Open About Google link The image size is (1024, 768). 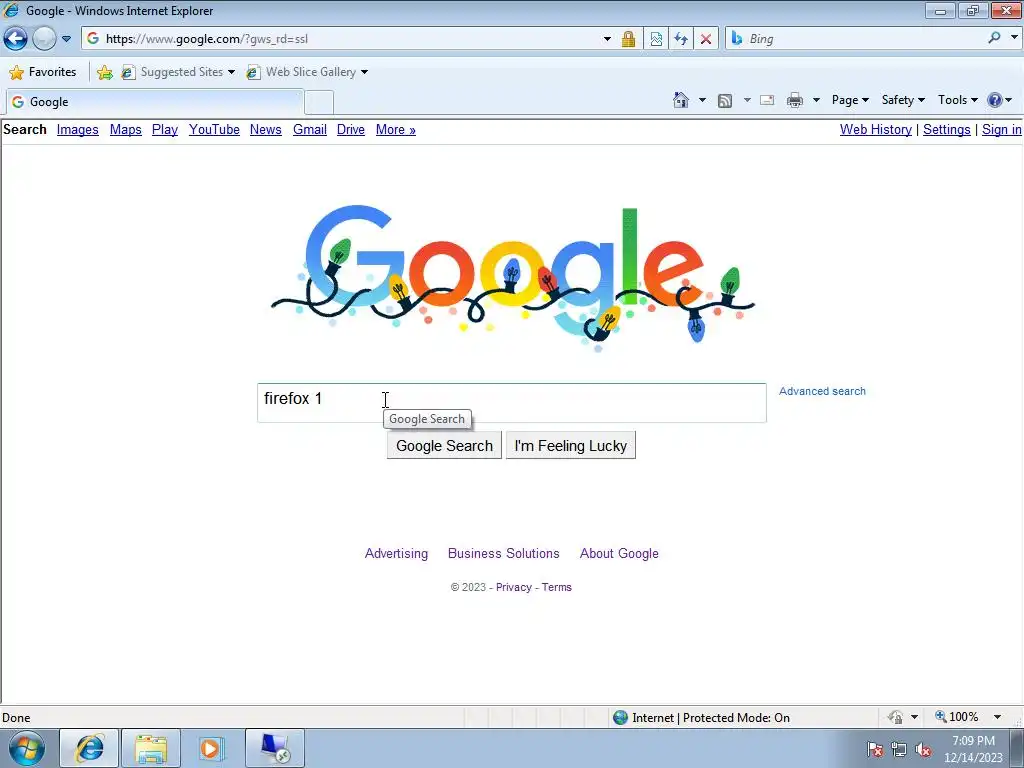click(x=619, y=553)
